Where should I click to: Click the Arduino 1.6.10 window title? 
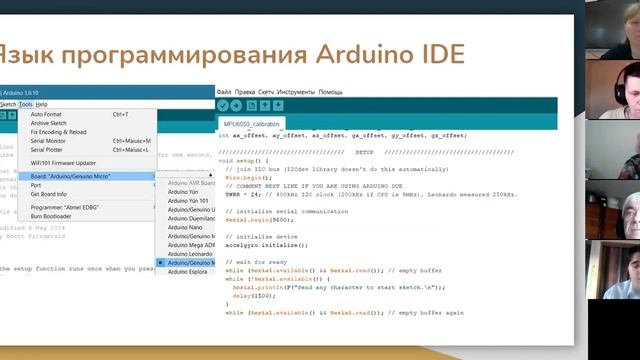20,93
